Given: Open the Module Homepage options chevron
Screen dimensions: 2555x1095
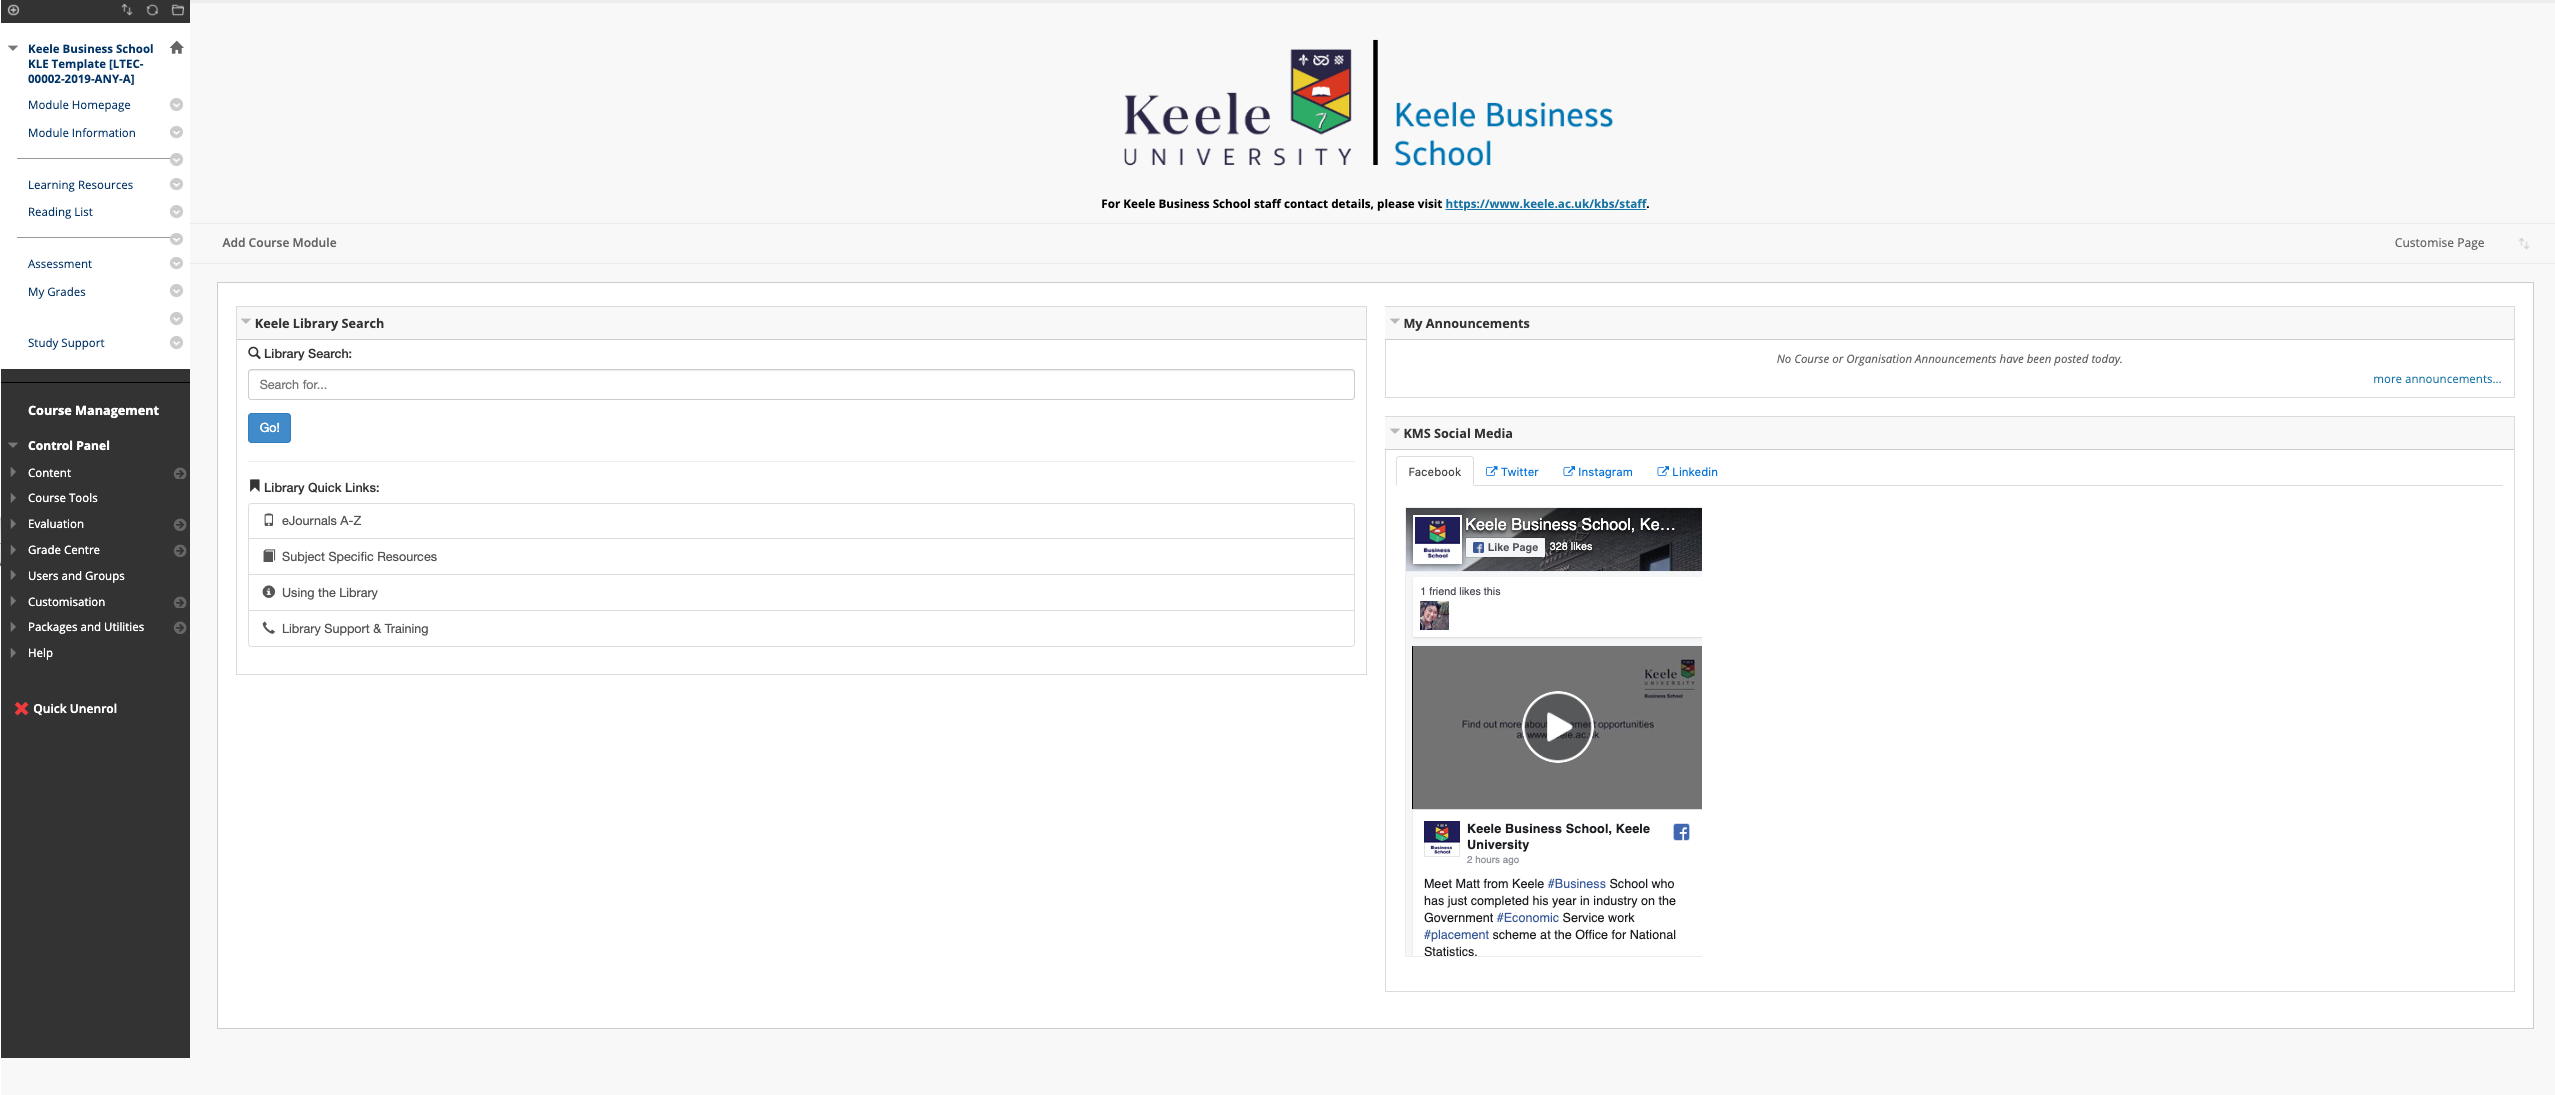Looking at the screenshot, I should (x=176, y=104).
